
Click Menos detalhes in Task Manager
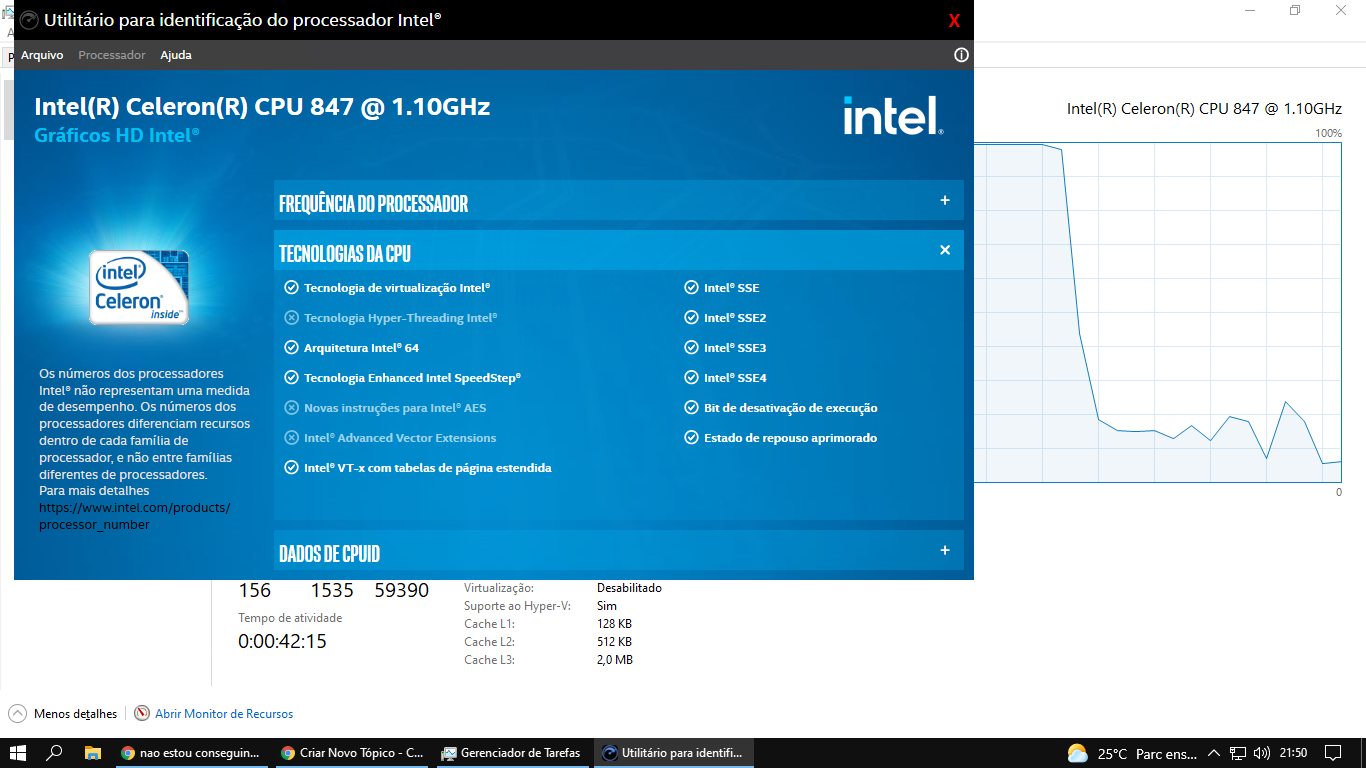coord(75,714)
